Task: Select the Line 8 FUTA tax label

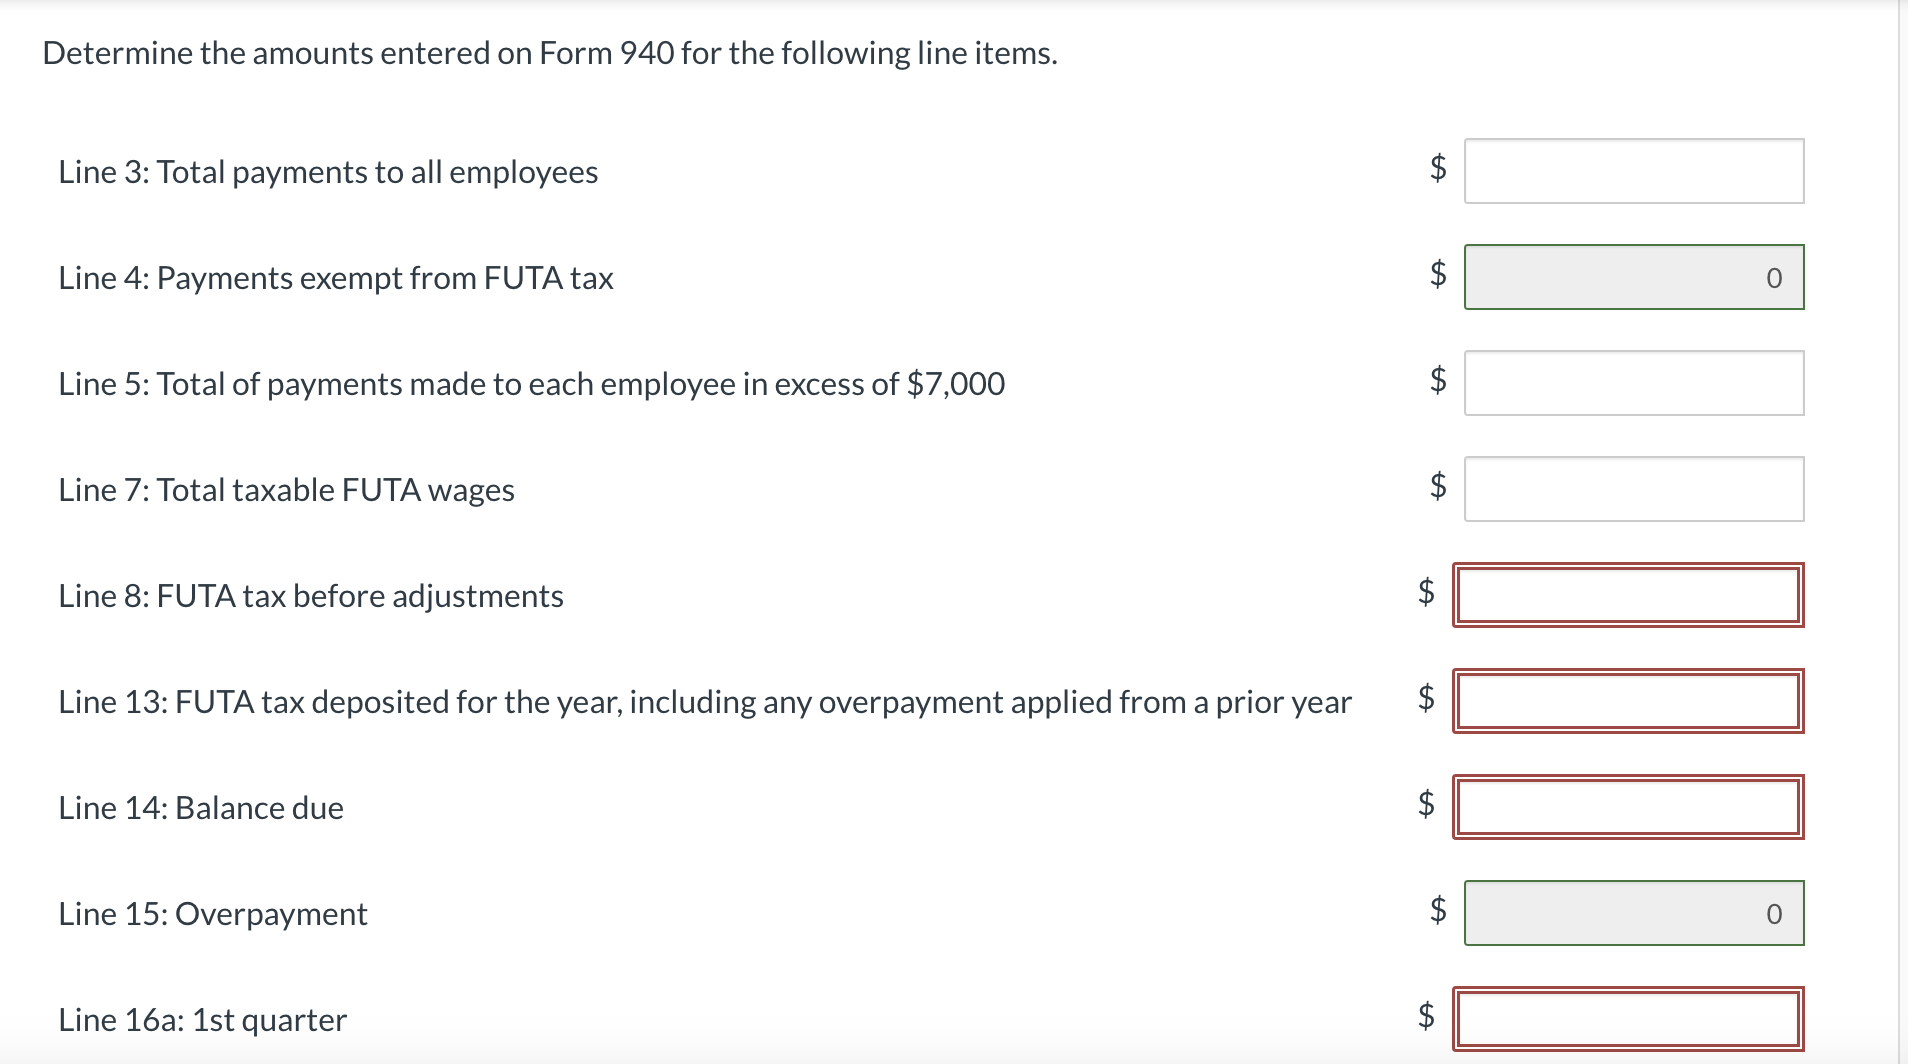Action: 310,595
